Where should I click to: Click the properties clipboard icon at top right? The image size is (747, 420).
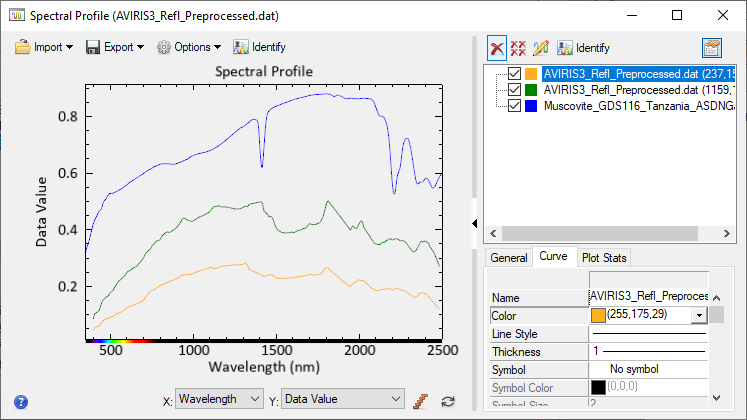[713, 47]
